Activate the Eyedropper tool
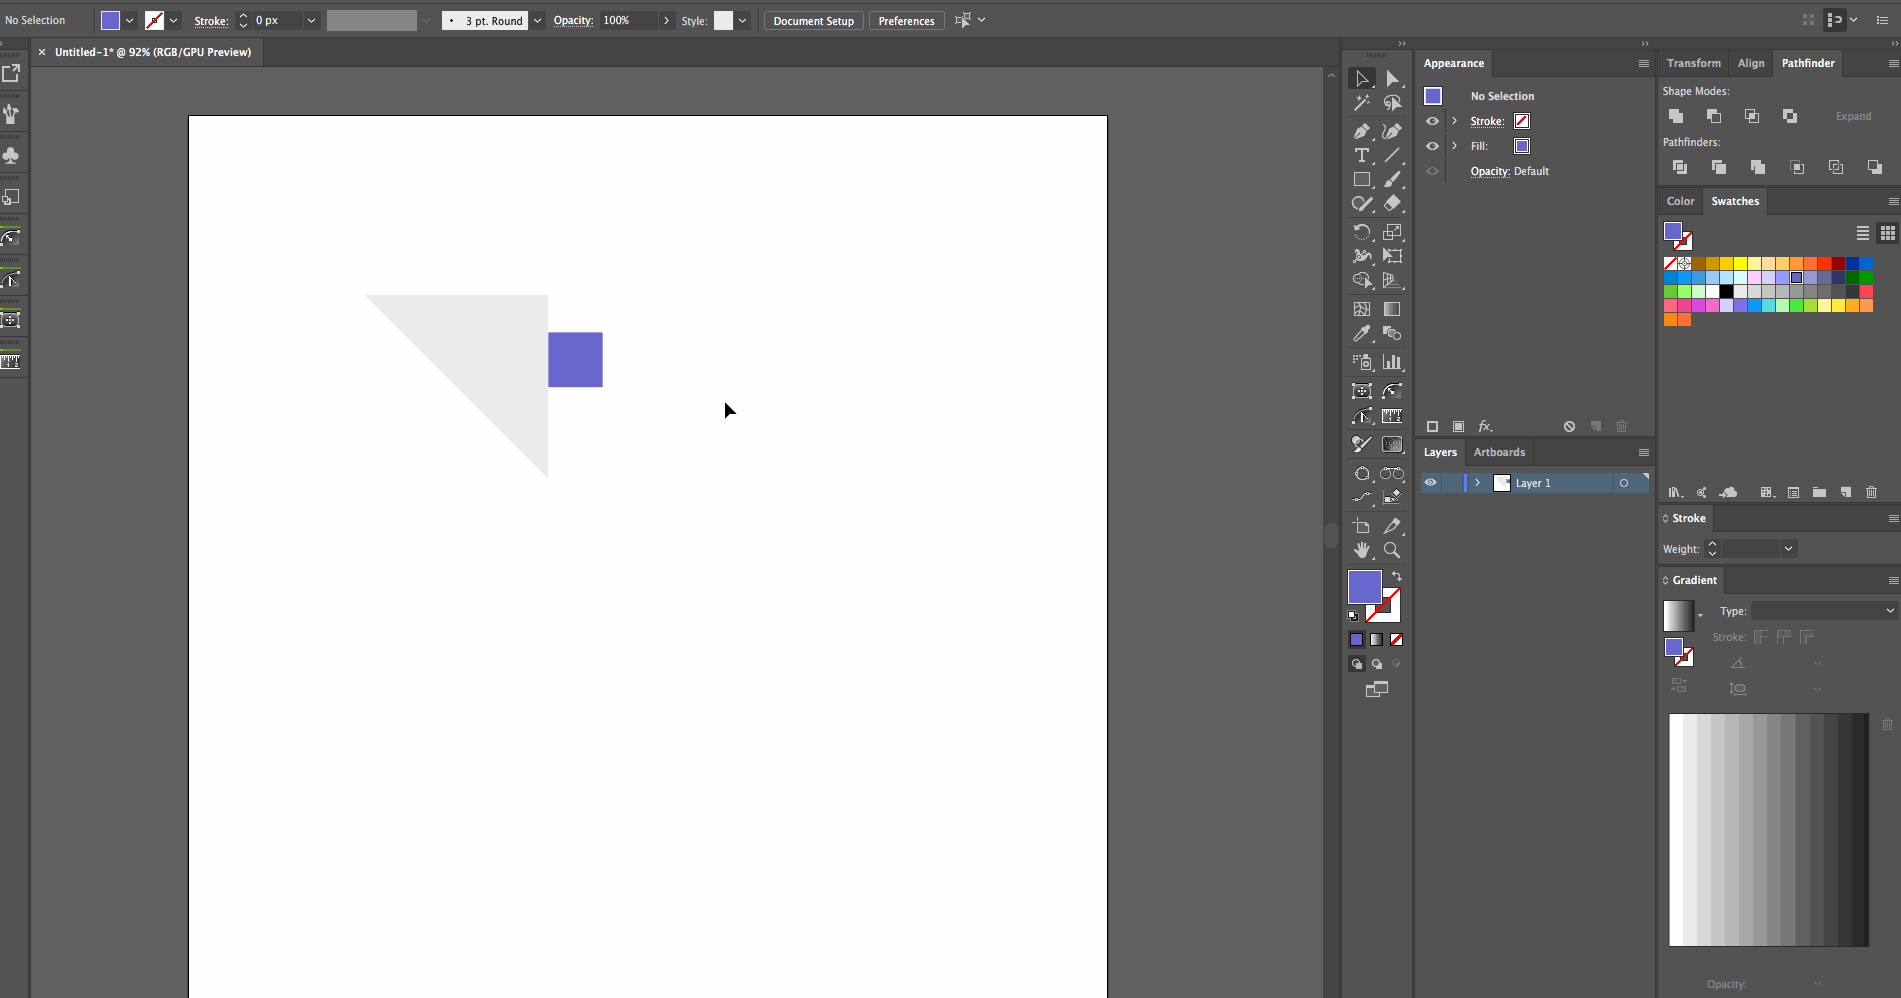The image size is (1901, 998). pos(1361,334)
